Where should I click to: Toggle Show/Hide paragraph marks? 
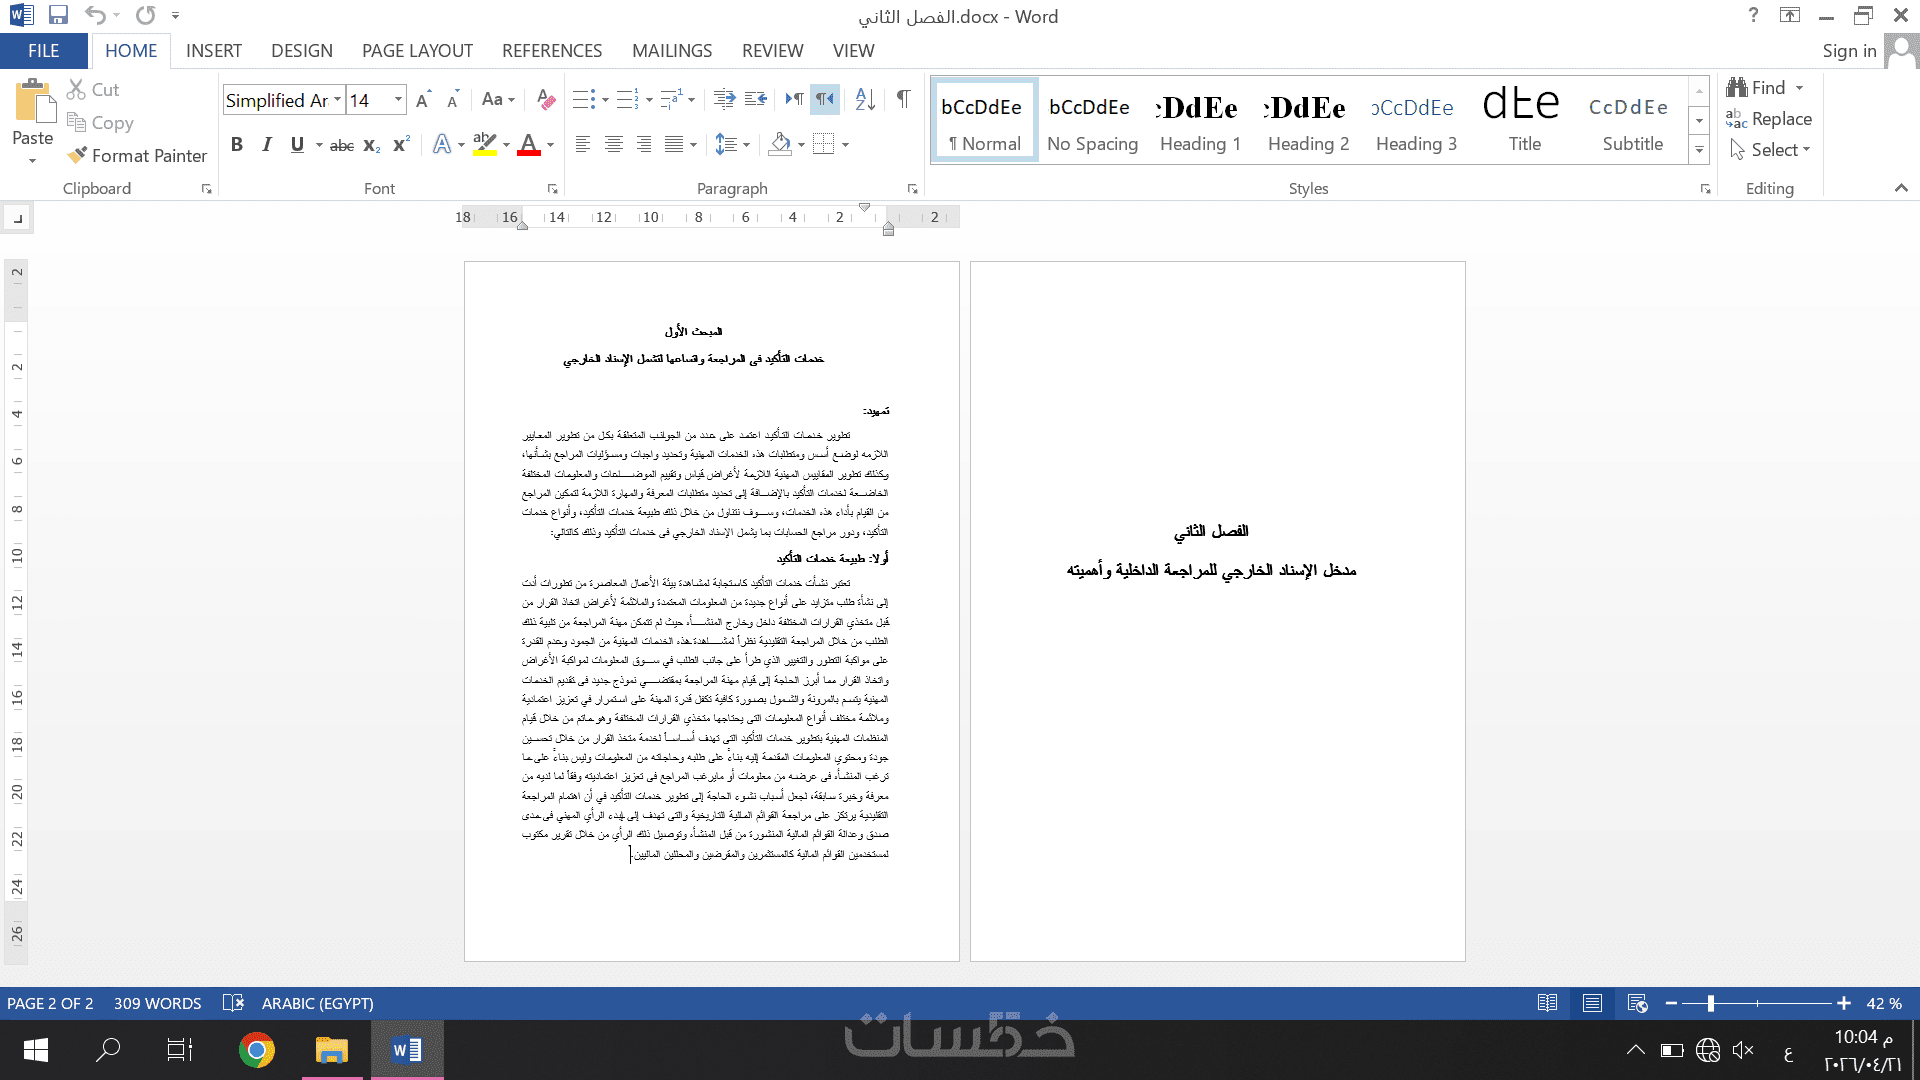click(903, 99)
